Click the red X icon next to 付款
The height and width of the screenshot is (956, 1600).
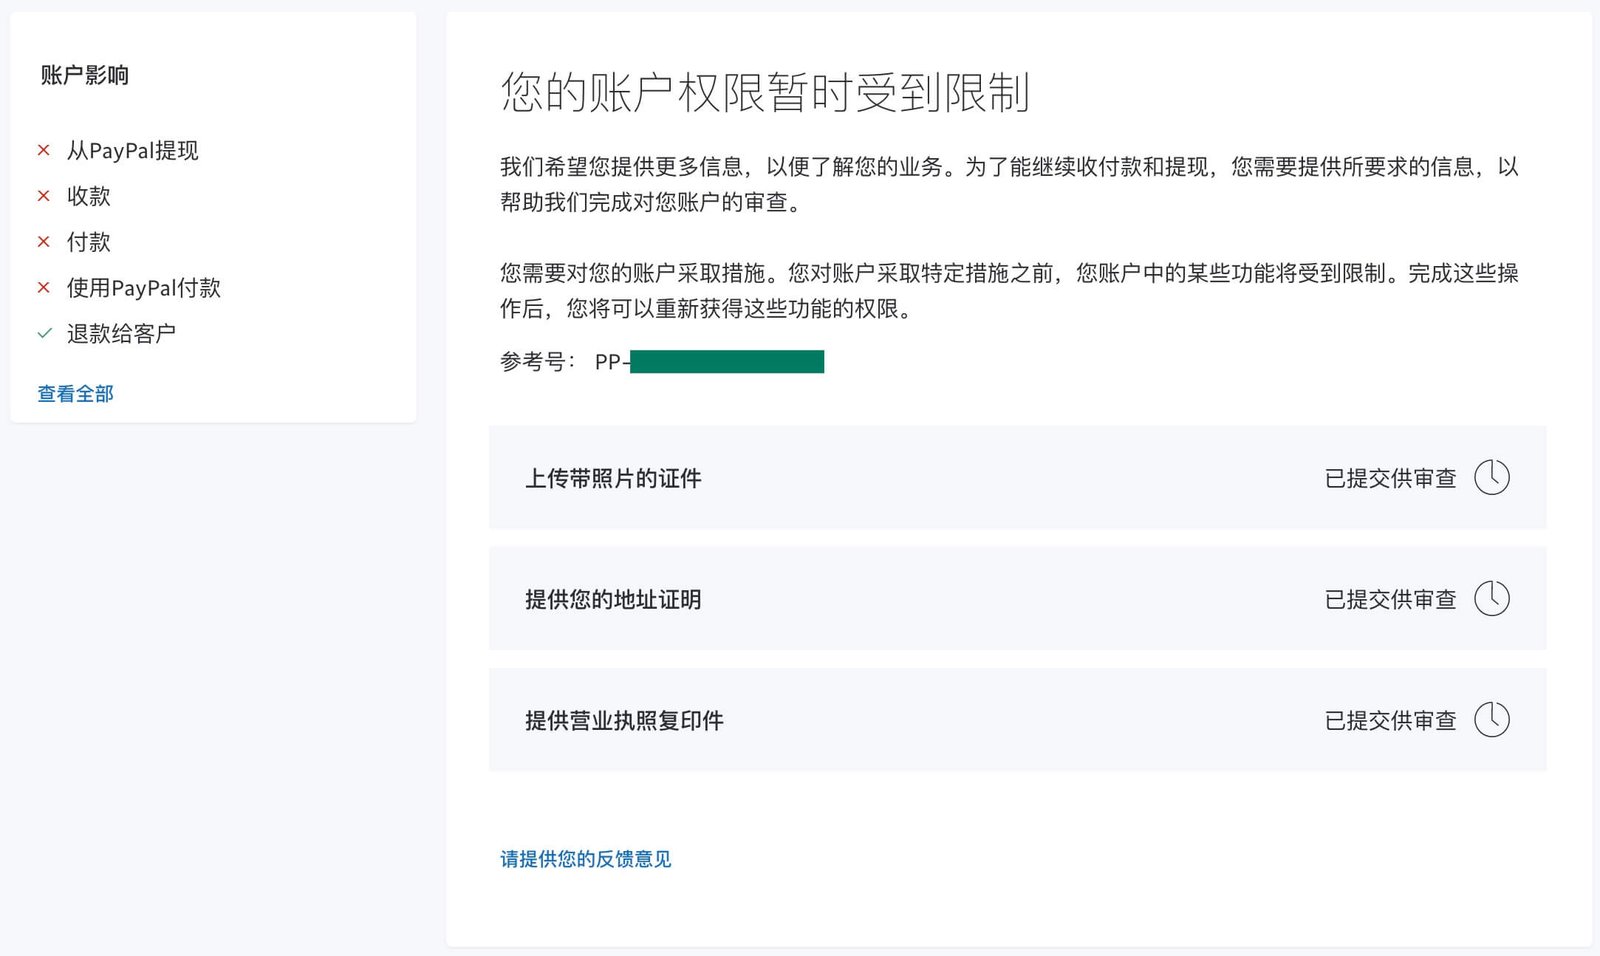[x=43, y=242]
